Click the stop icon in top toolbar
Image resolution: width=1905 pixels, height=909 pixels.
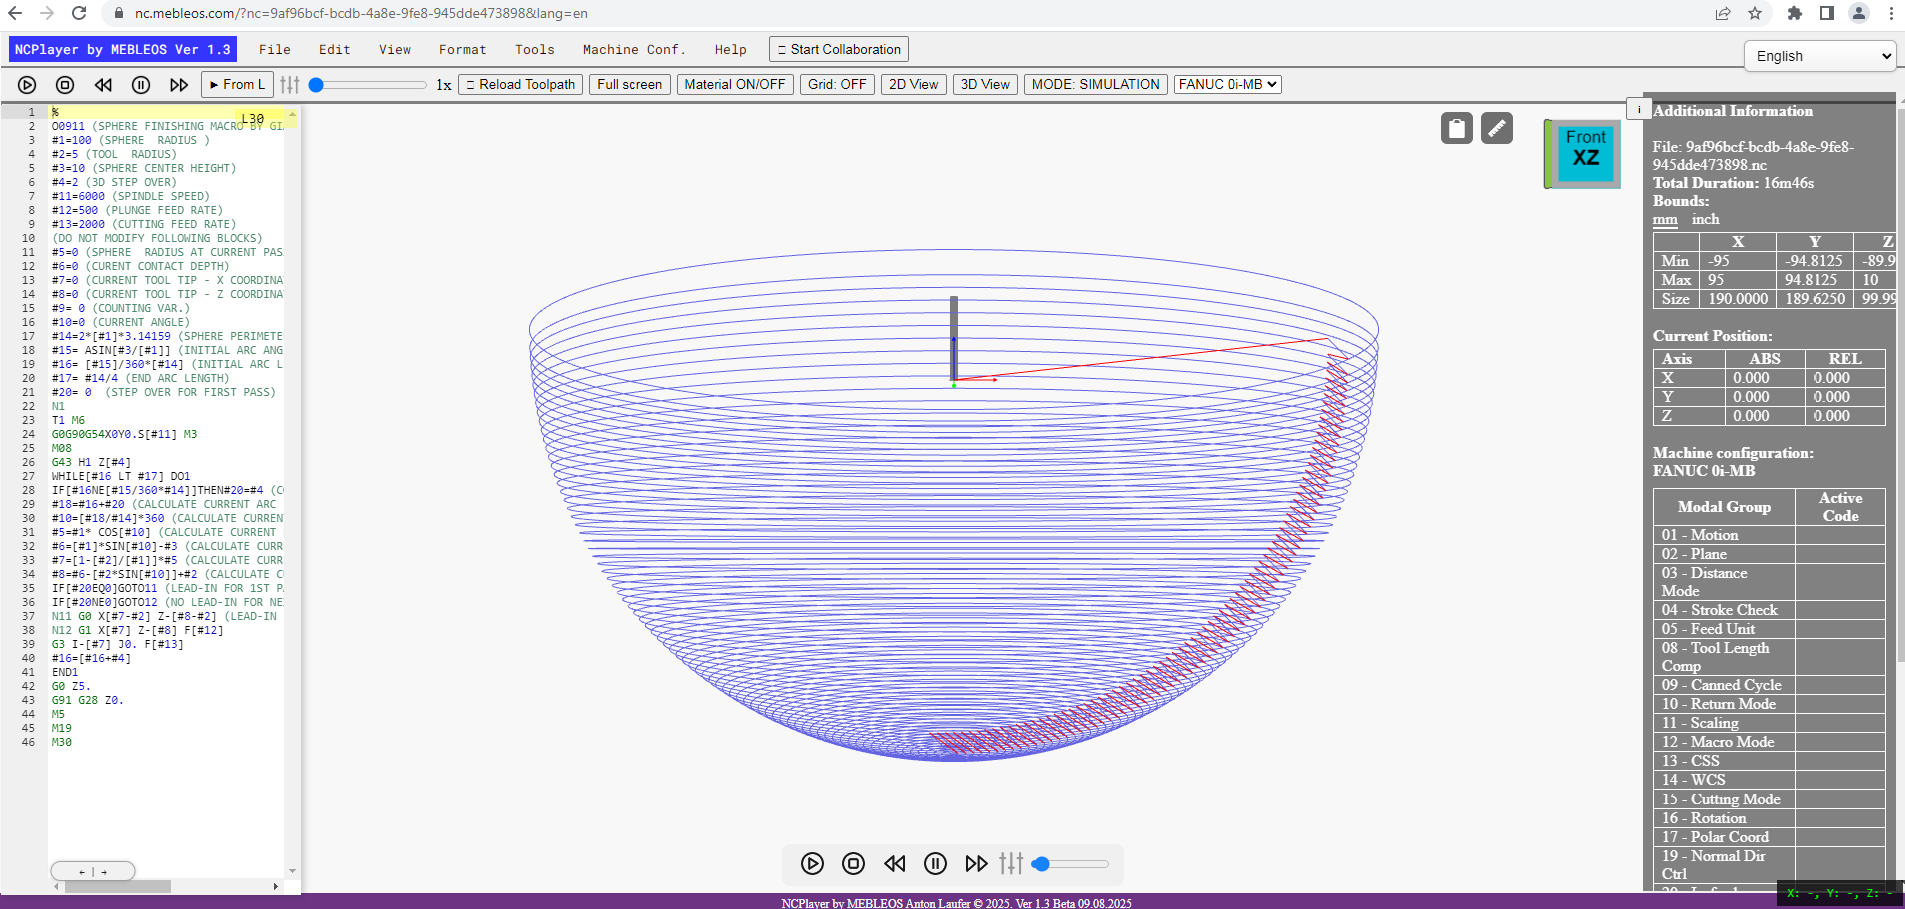pos(65,85)
